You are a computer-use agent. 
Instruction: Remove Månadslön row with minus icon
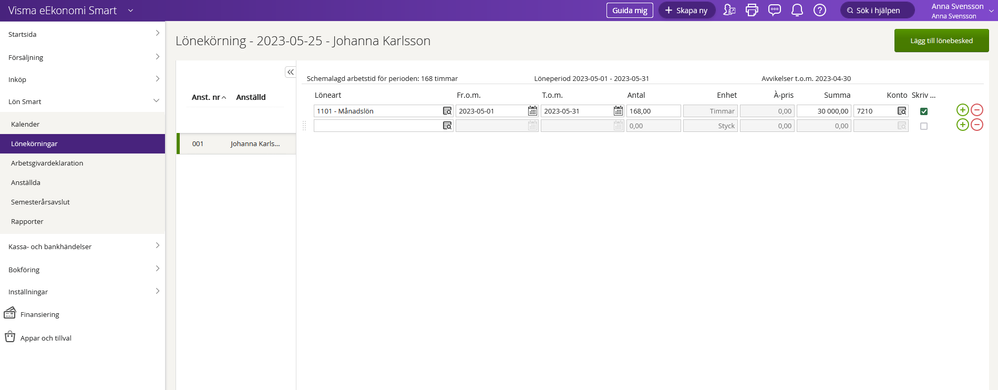(977, 110)
